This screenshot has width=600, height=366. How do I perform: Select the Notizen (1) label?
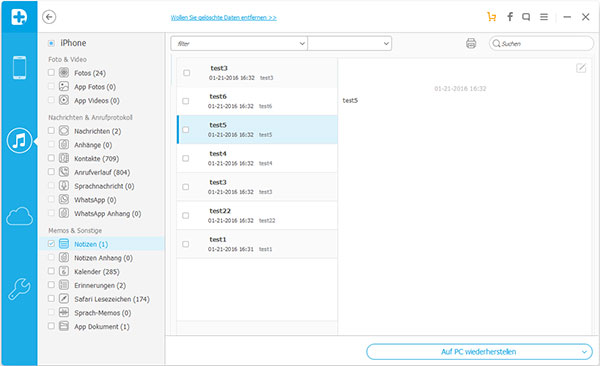pos(91,244)
